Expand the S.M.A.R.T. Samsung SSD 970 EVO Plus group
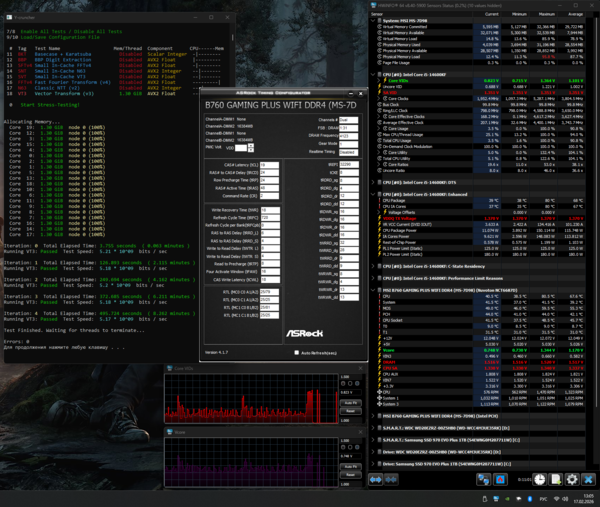 point(373,440)
